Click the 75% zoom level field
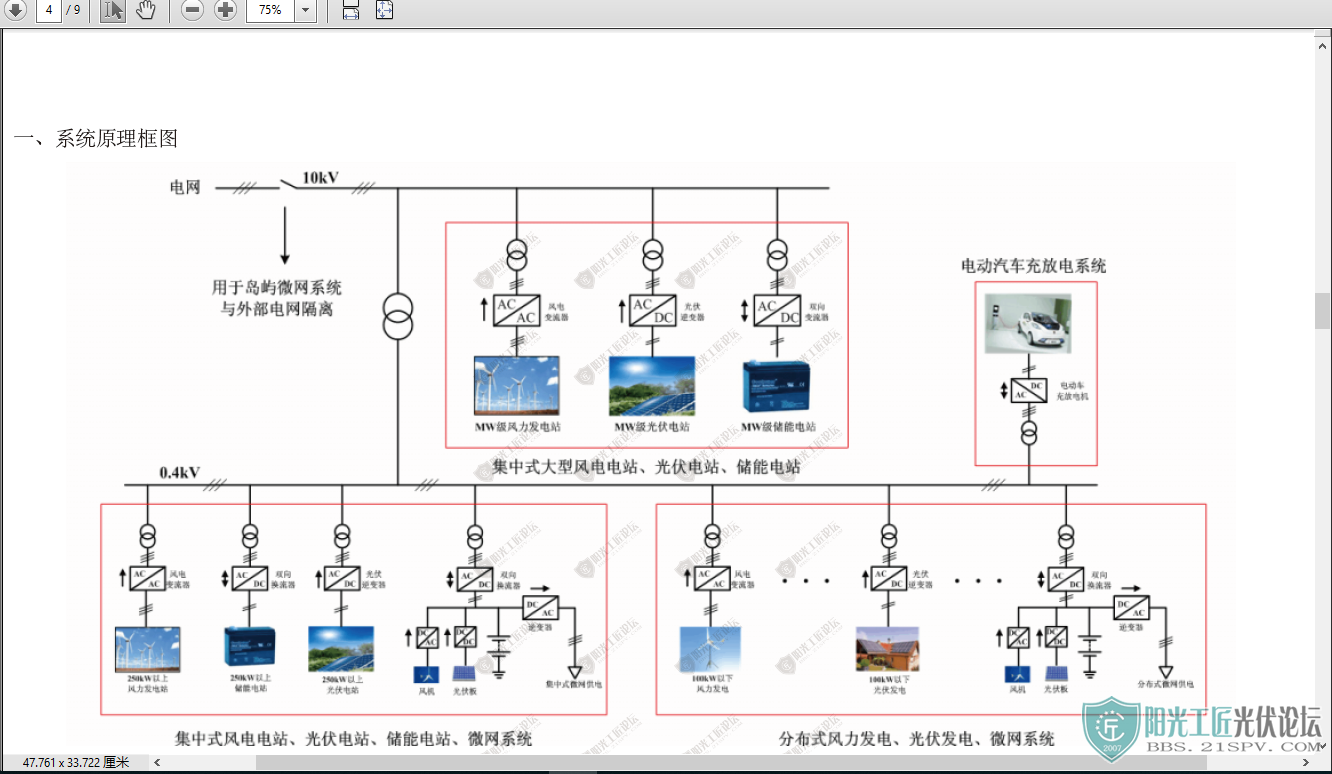The height and width of the screenshot is (774, 1332). 270,10
